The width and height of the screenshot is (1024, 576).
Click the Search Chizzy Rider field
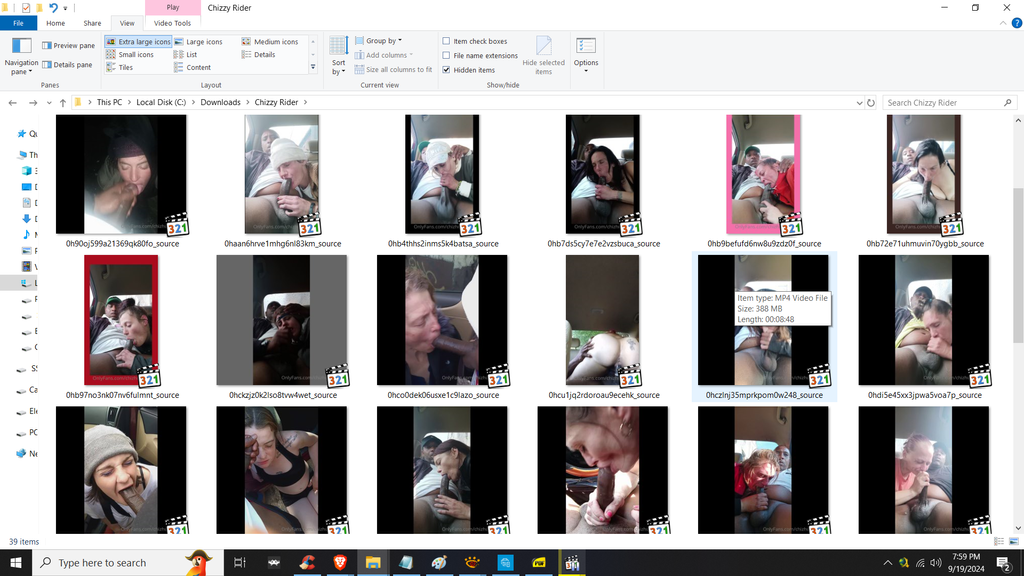pos(945,102)
